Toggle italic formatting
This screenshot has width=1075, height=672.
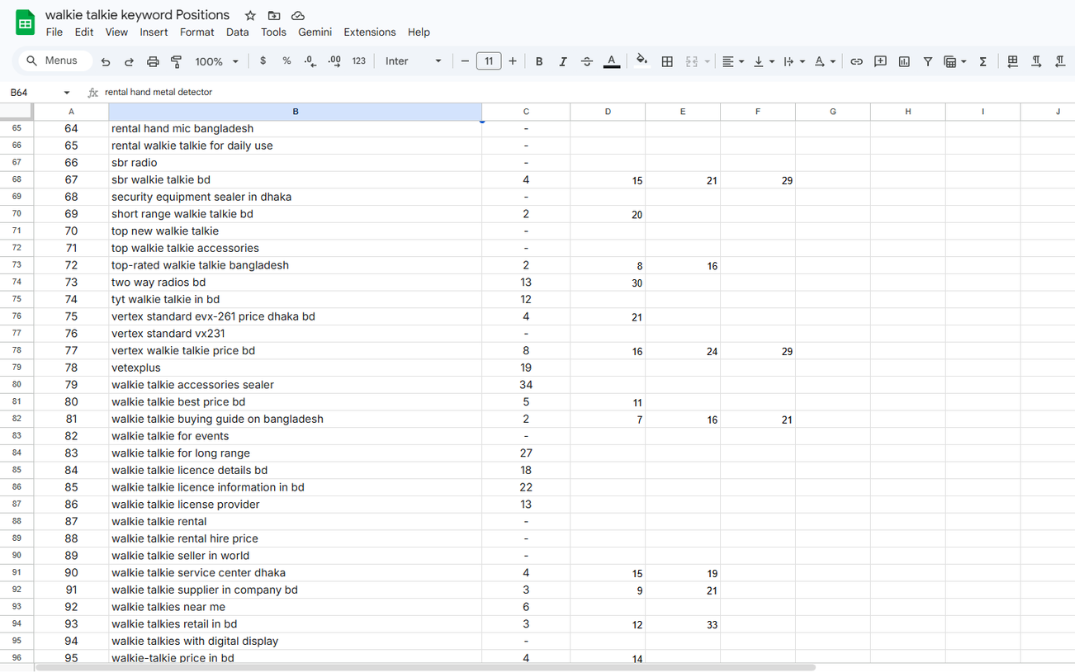click(563, 62)
